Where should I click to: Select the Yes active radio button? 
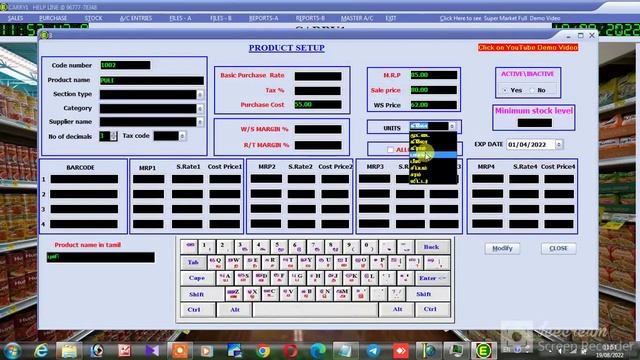[505, 90]
